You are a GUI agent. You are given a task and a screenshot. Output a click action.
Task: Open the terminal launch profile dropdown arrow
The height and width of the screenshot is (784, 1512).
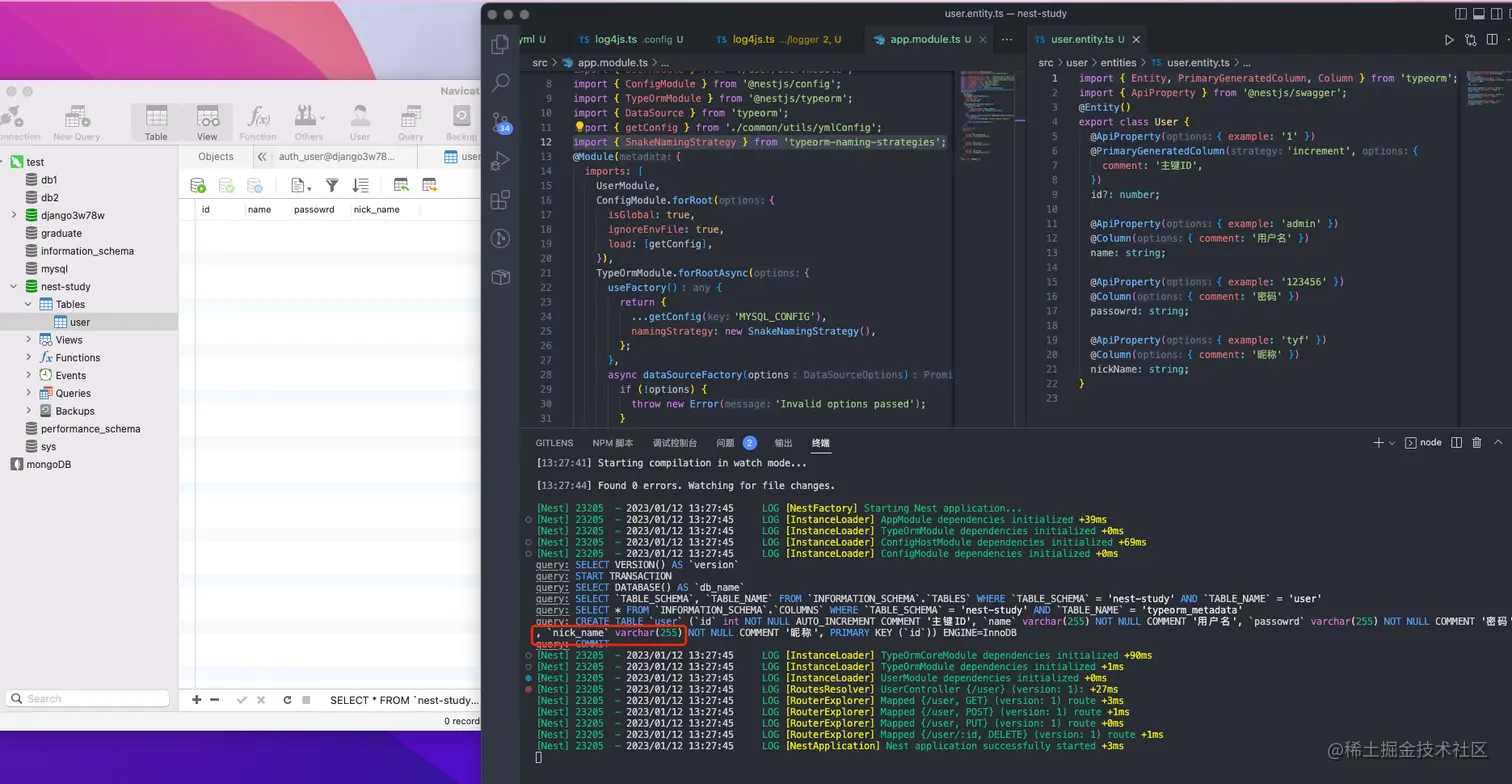tap(1392, 443)
